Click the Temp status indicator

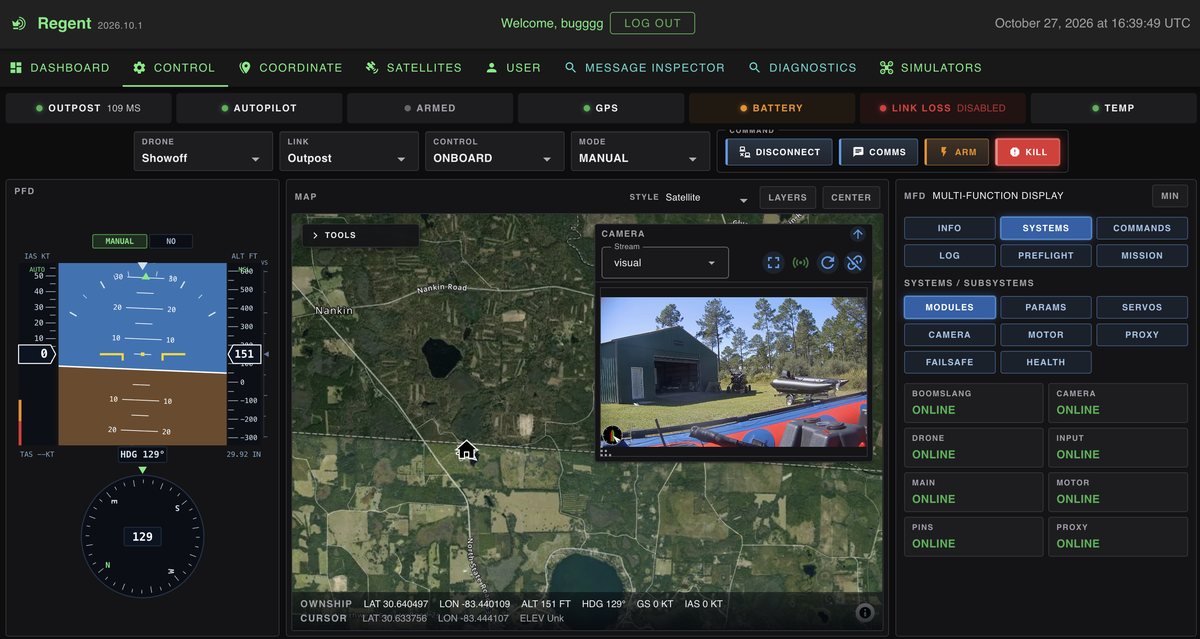tap(1113, 108)
